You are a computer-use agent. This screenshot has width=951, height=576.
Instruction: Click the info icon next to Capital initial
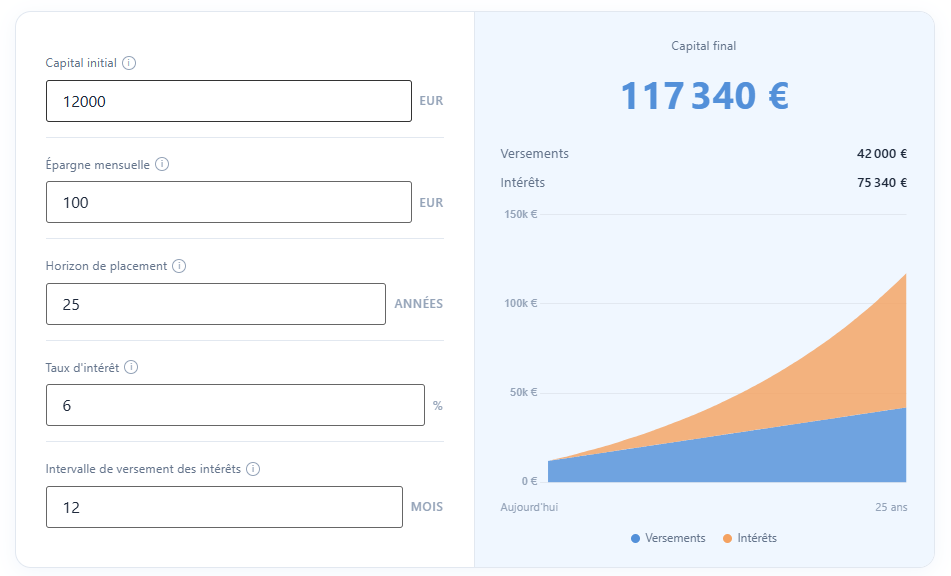[x=129, y=63]
